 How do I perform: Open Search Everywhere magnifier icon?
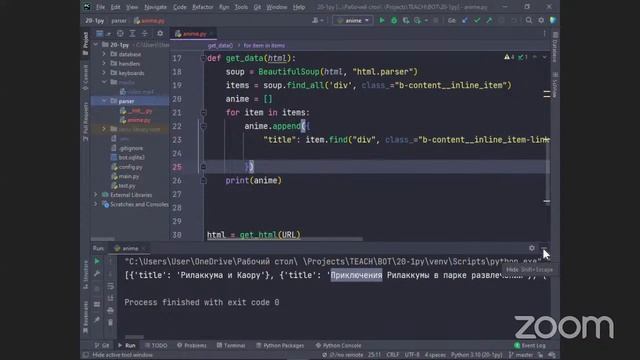(529, 20)
